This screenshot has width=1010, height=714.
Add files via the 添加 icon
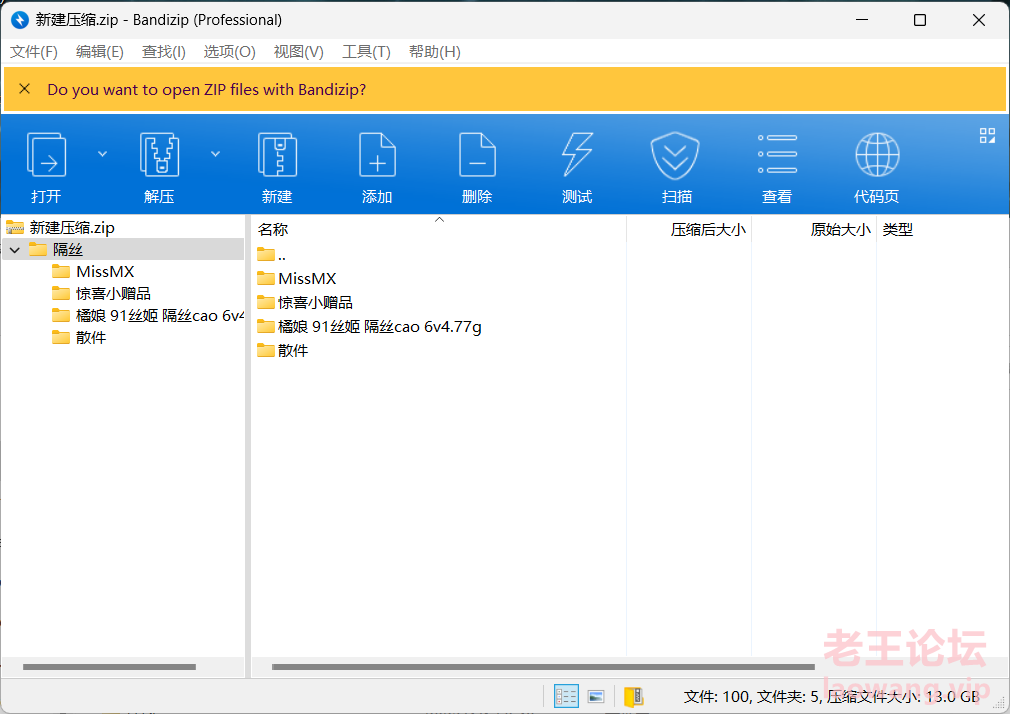(377, 155)
